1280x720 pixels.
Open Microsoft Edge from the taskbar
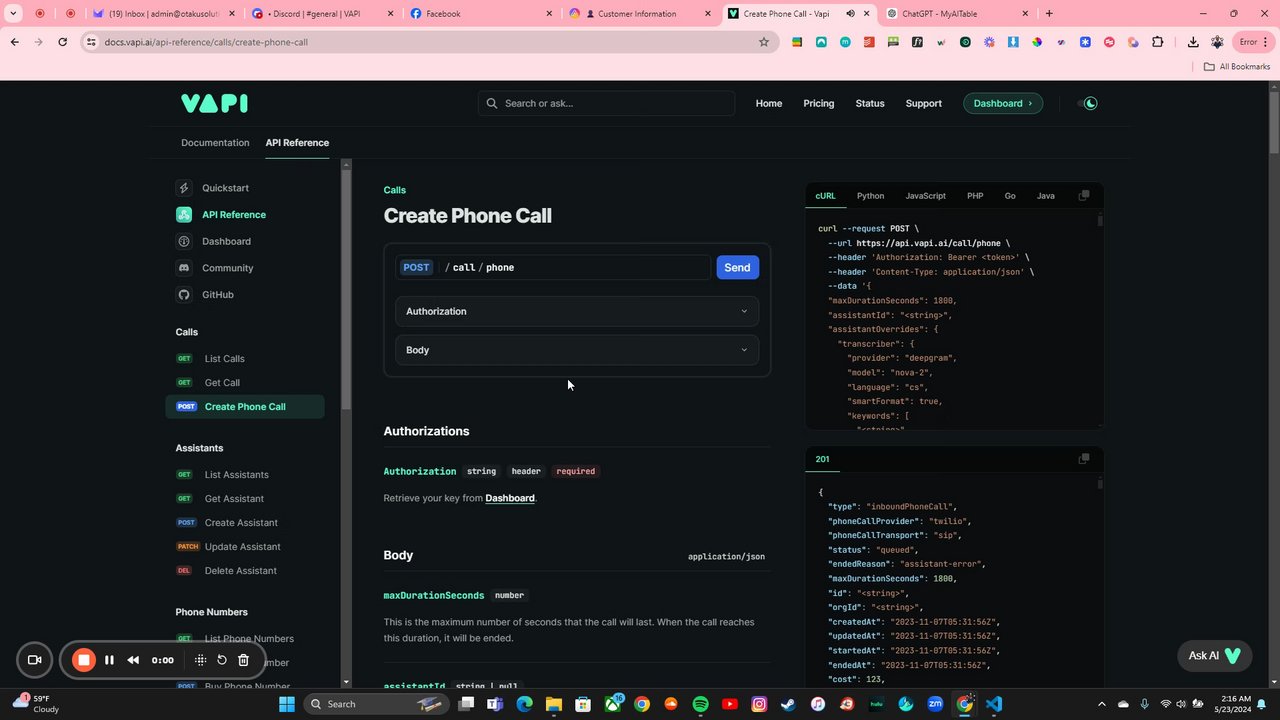(525, 704)
